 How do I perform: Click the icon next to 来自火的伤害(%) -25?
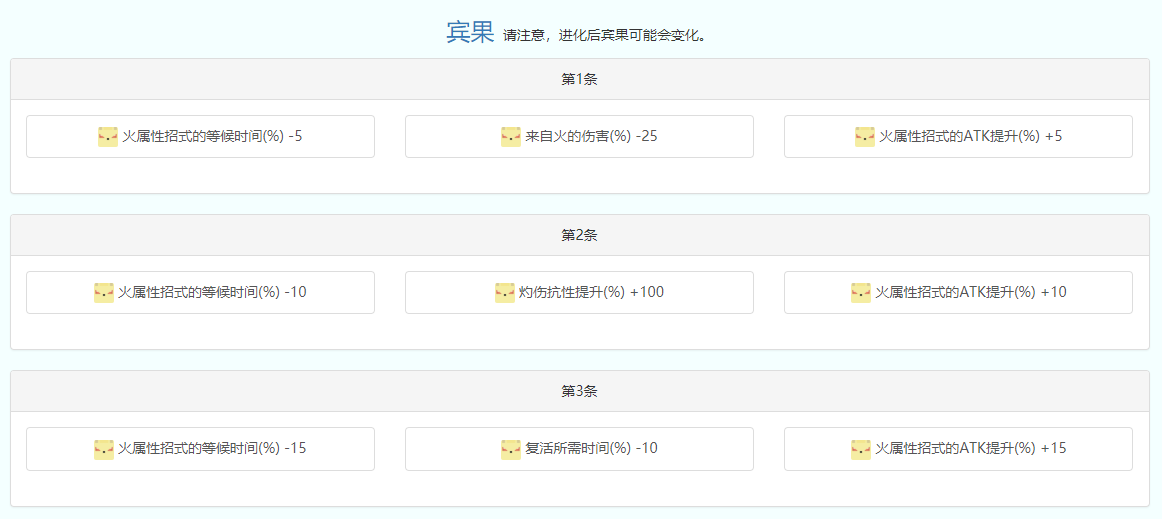pyautogui.click(x=511, y=137)
